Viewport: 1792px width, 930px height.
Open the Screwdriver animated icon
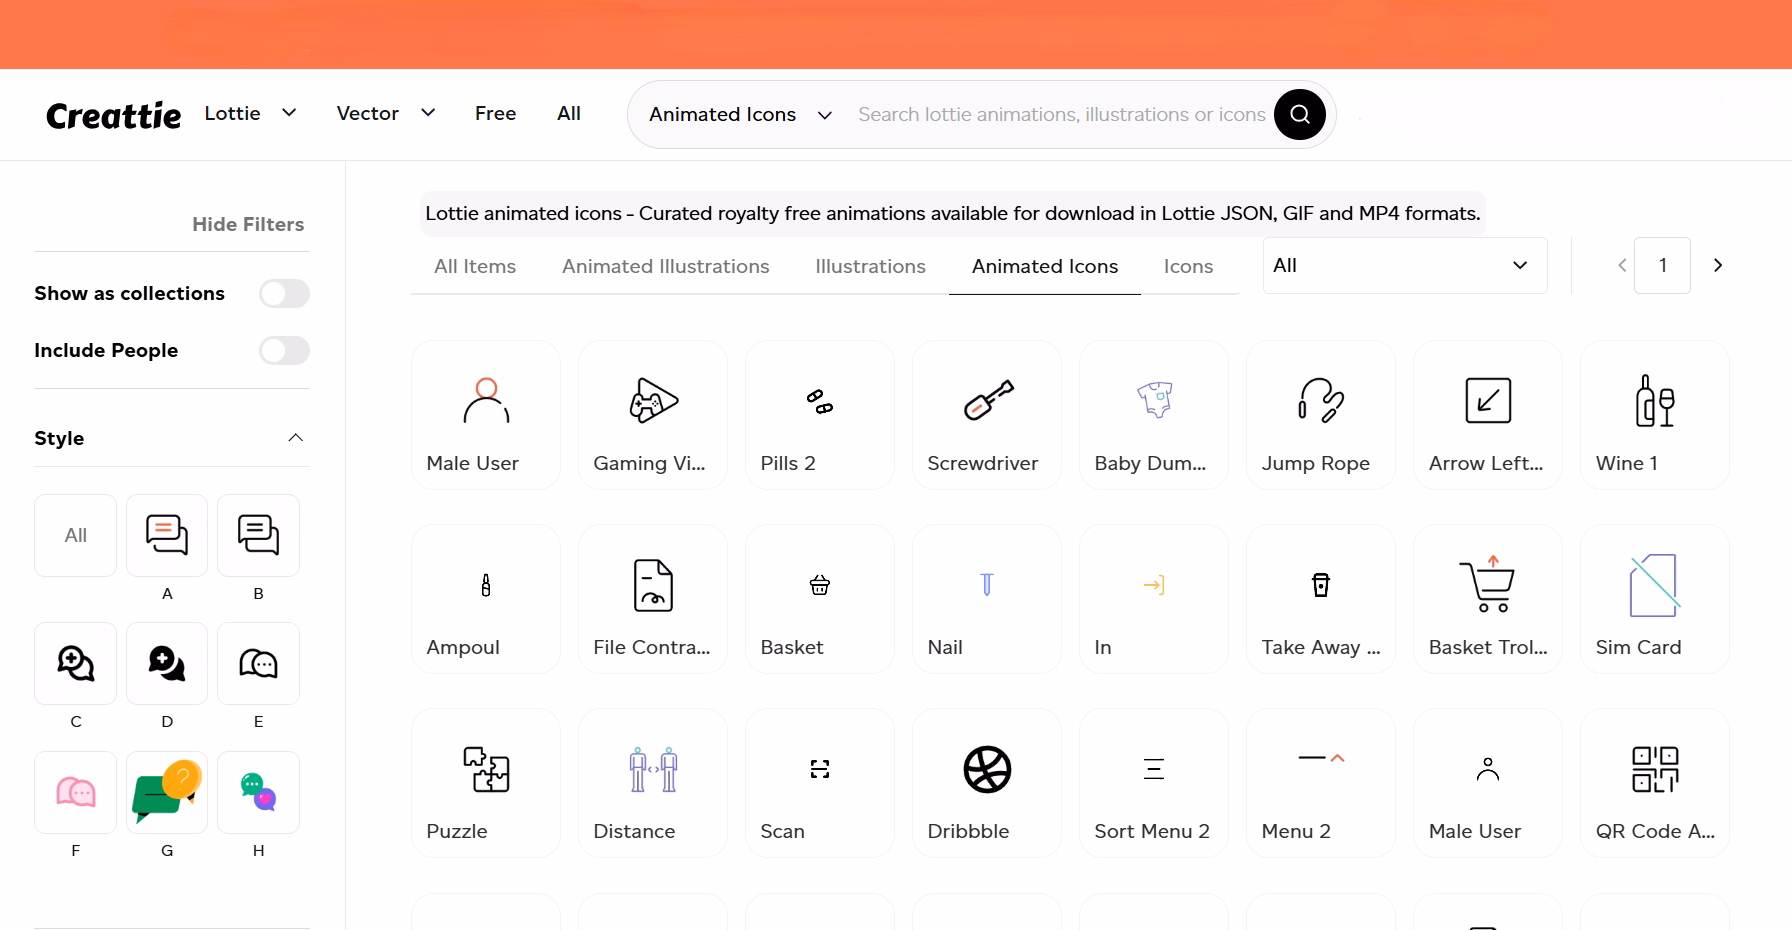tap(985, 414)
